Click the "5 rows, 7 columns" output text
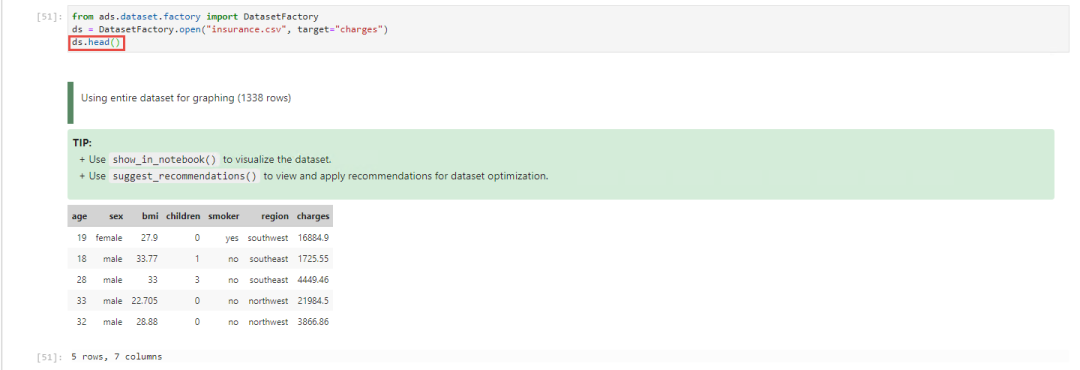The image size is (1080, 370). (x=116, y=357)
